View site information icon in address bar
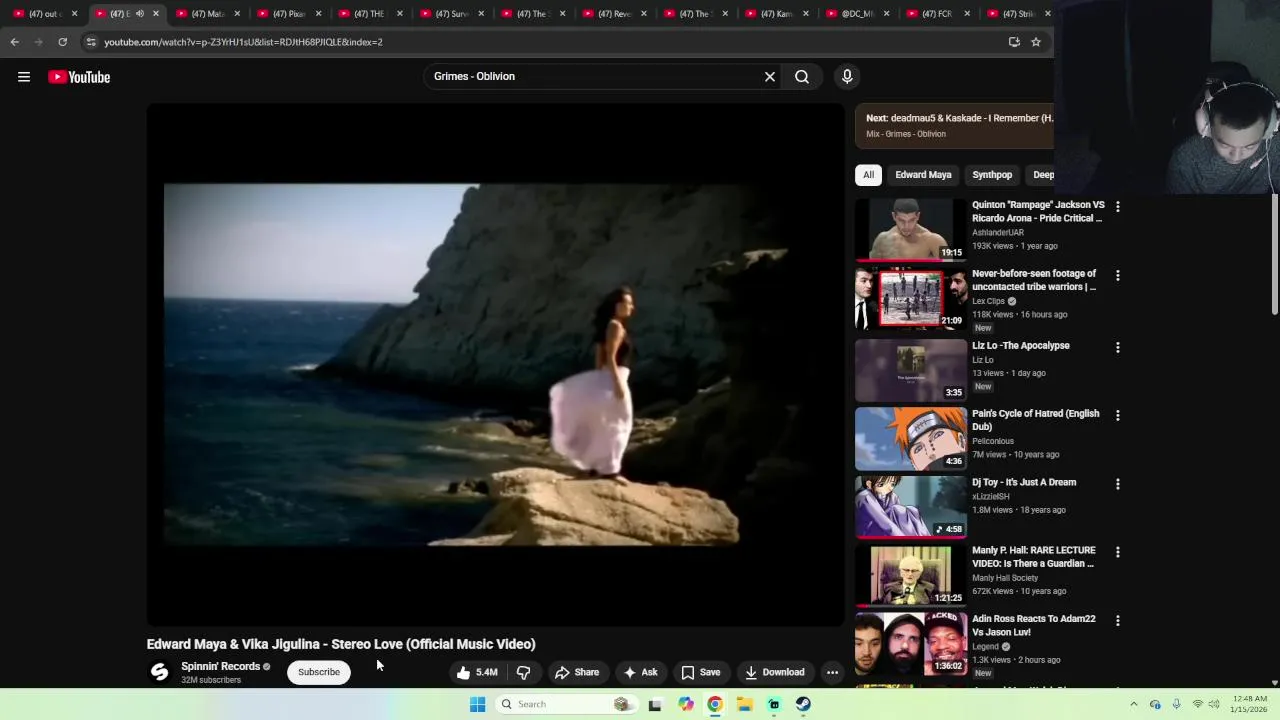The width and height of the screenshot is (1280, 720). pyautogui.click(x=91, y=42)
